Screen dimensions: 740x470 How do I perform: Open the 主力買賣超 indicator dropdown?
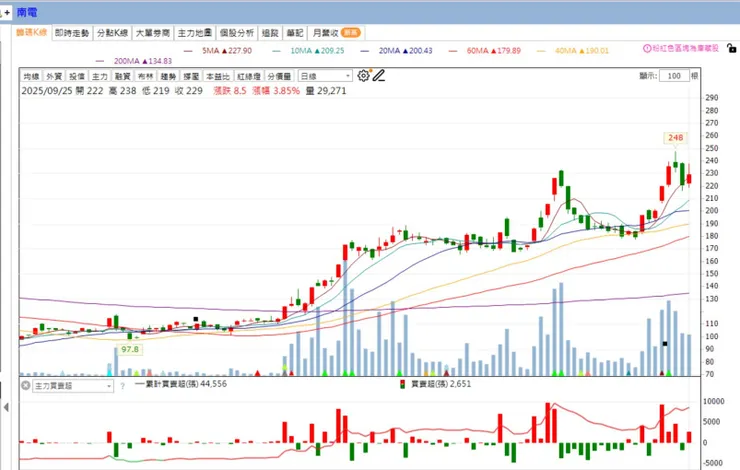(73, 386)
